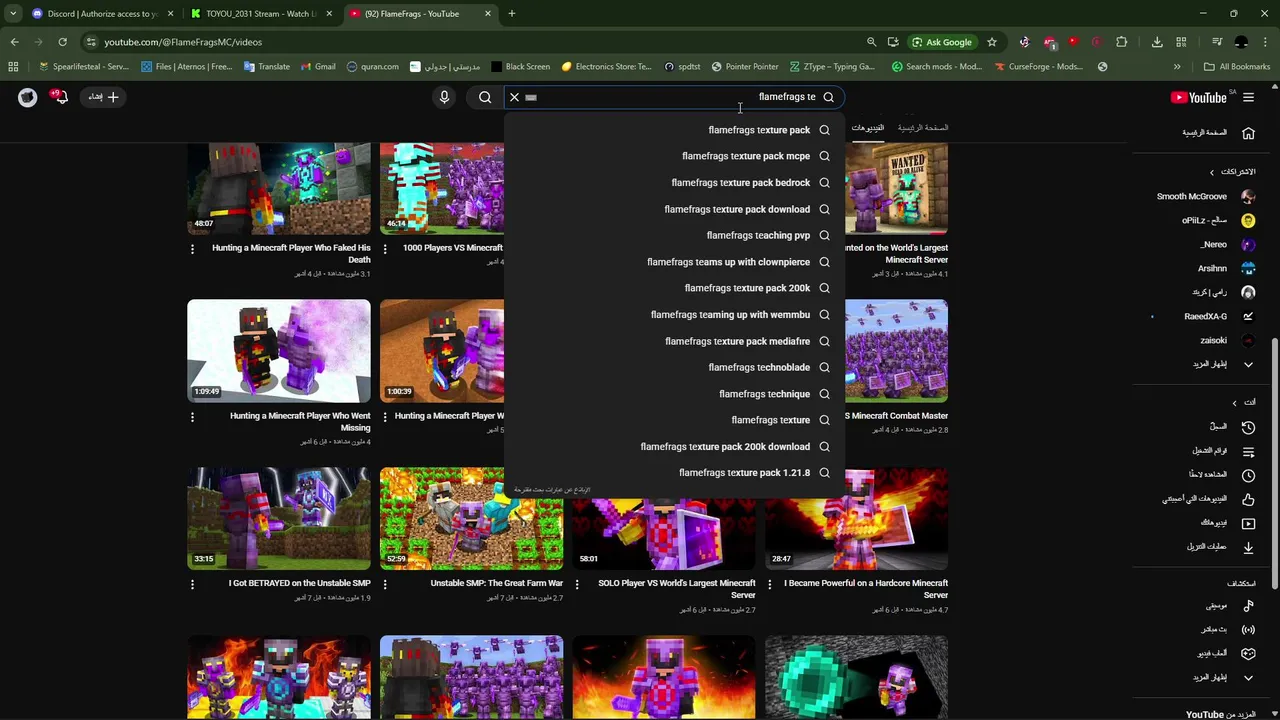
Task: Click the voice search microphone icon
Action: point(444,97)
